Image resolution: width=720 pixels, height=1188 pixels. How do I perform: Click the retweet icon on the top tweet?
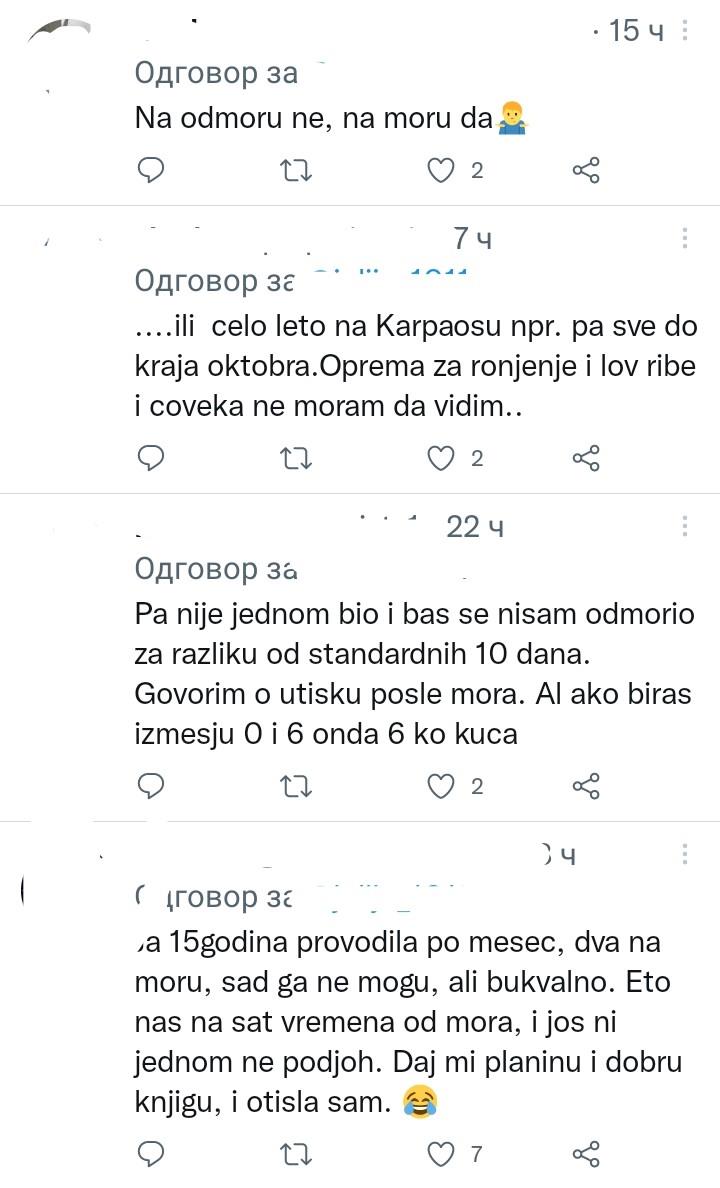(x=295, y=170)
